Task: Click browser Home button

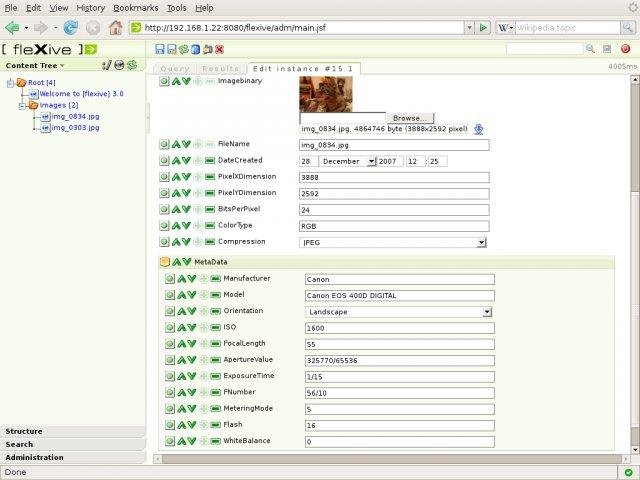Action: pos(116,27)
